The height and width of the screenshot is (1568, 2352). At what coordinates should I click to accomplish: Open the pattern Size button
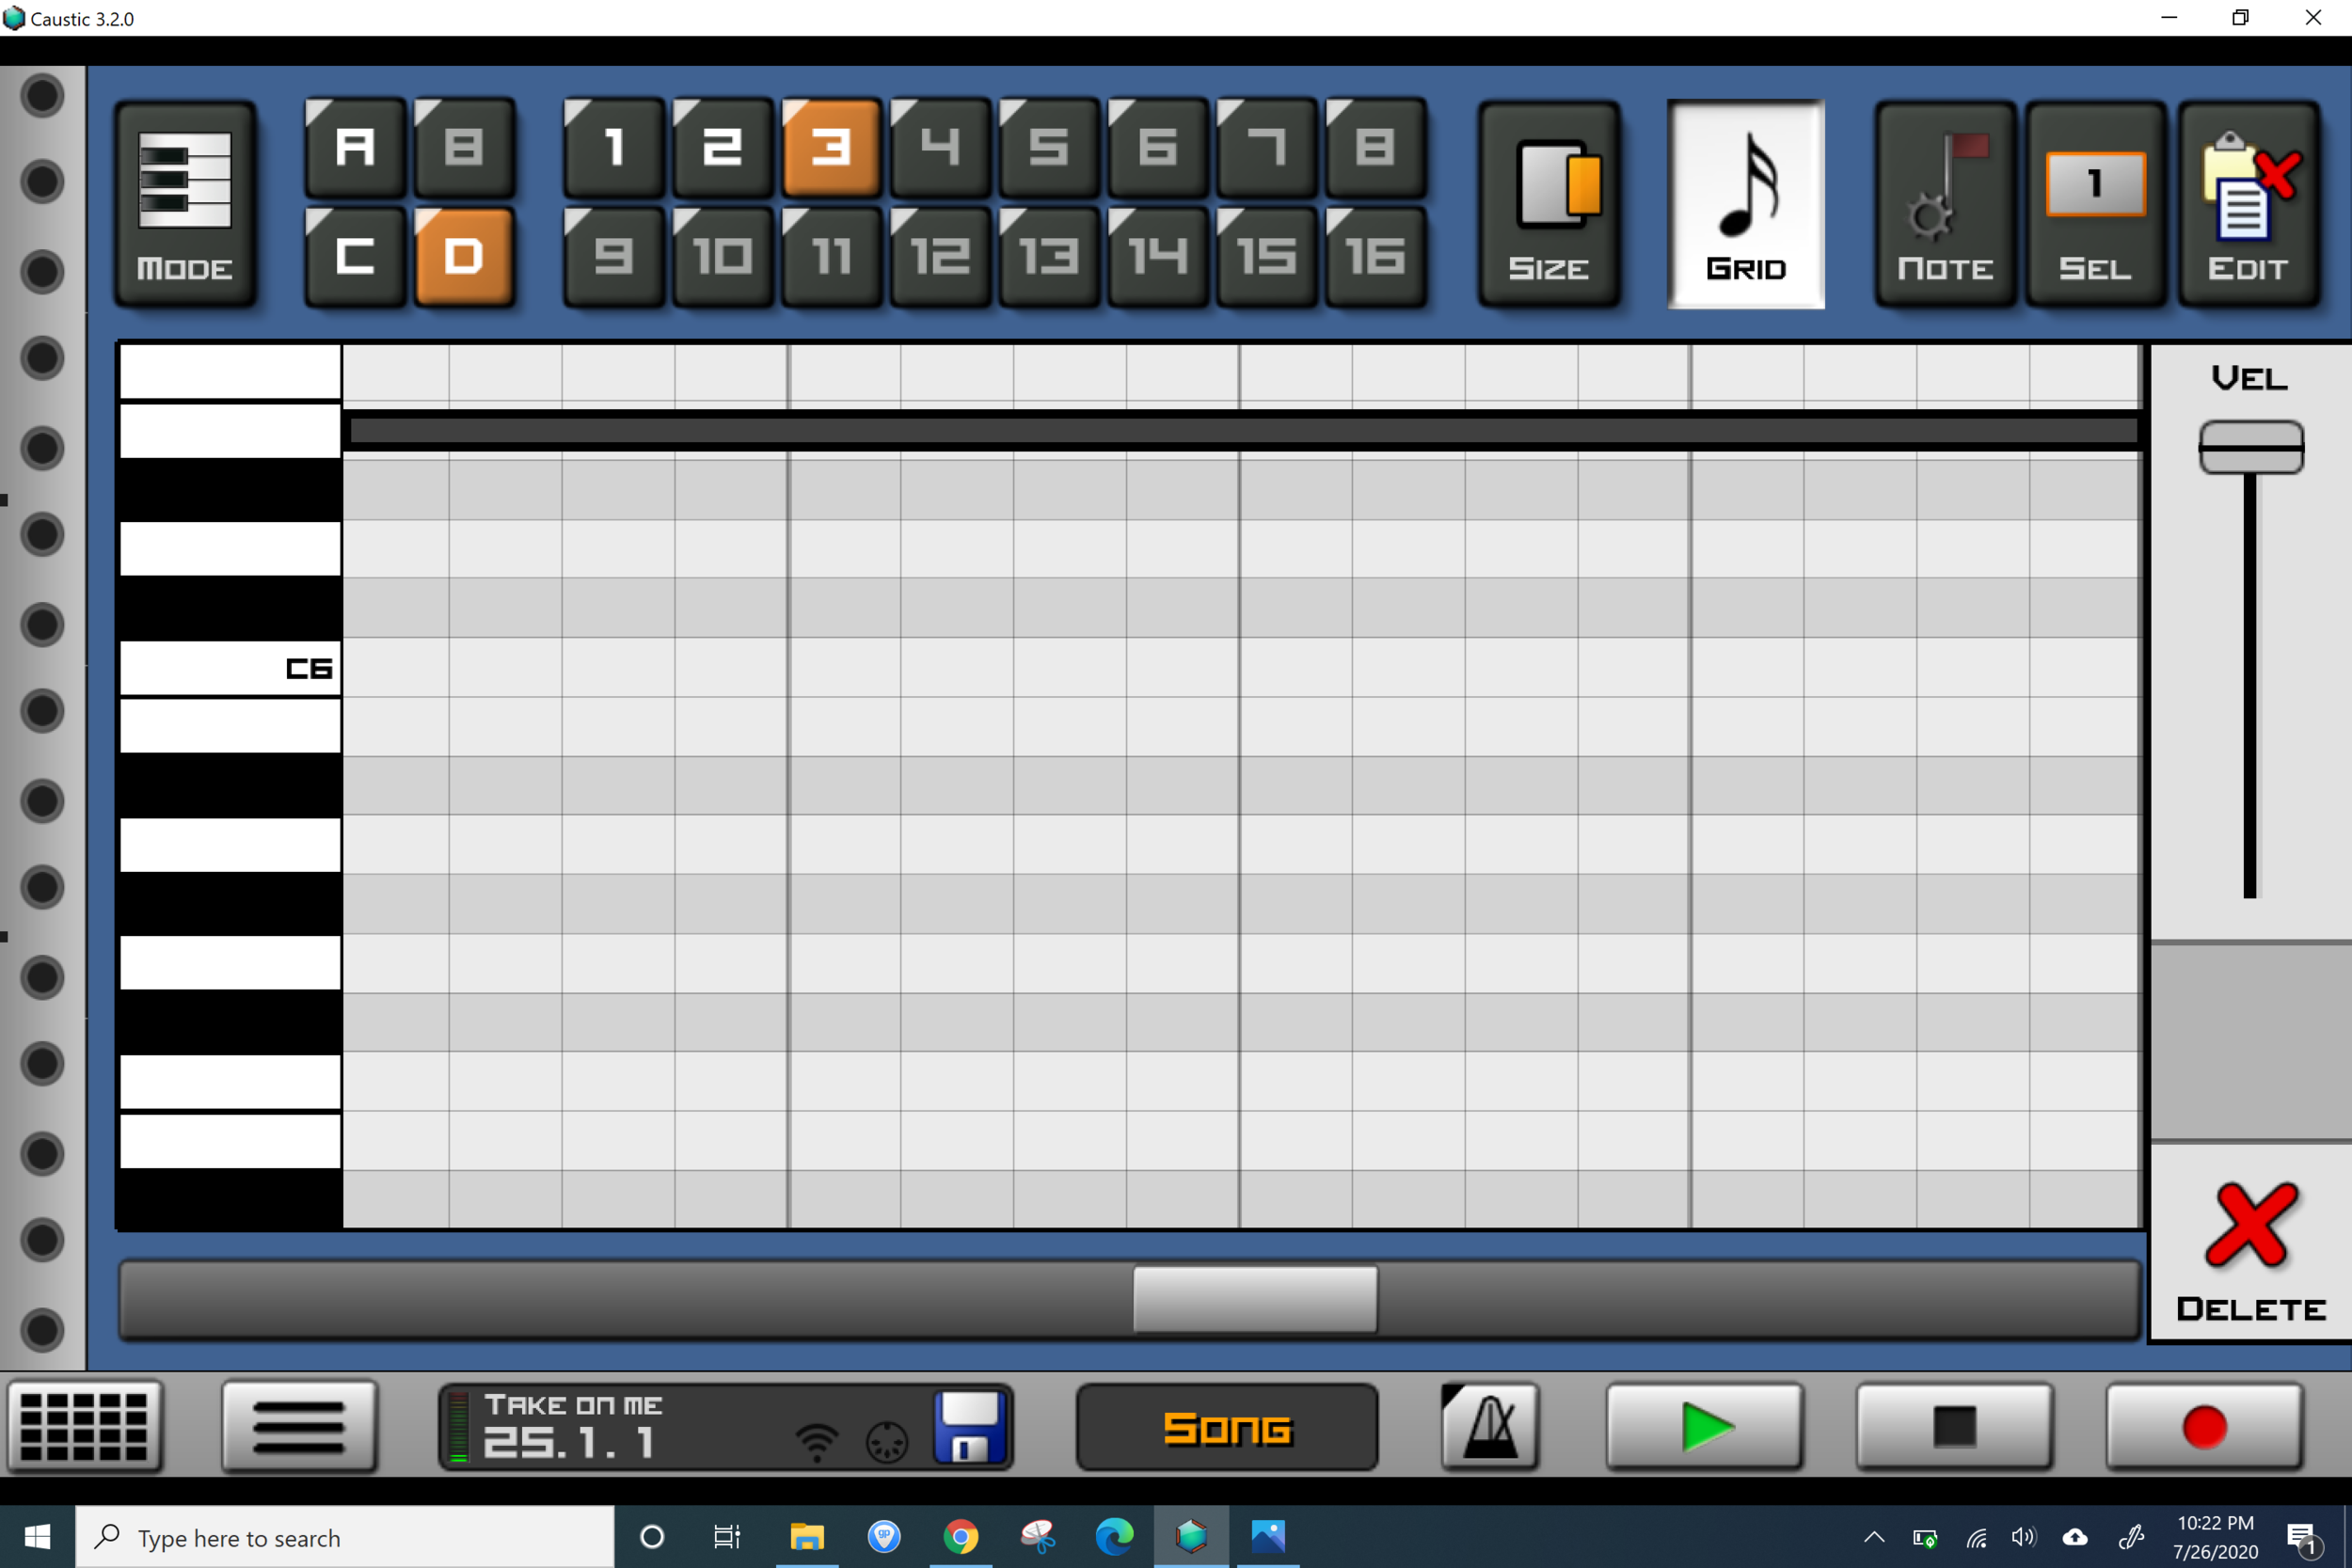pos(1548,204)
